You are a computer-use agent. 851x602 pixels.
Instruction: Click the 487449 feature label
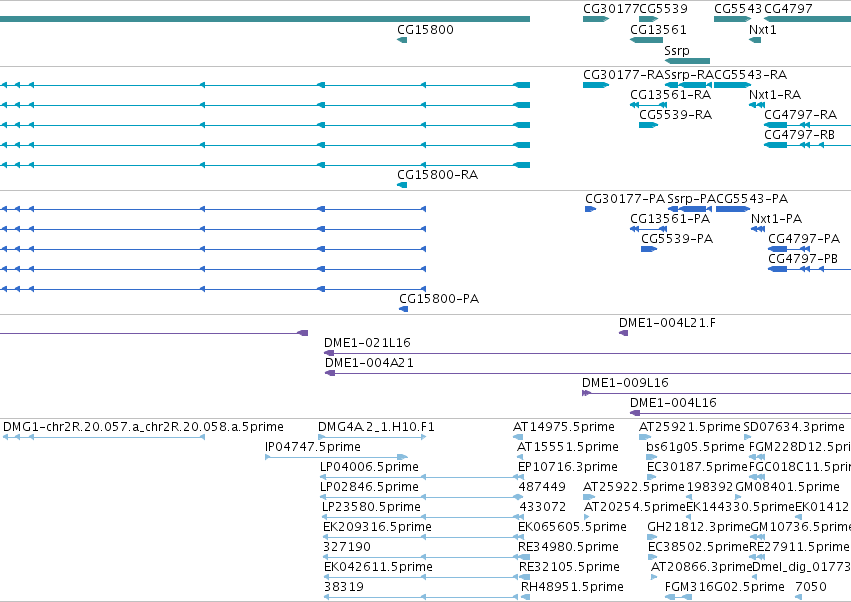tap(542, 487)
